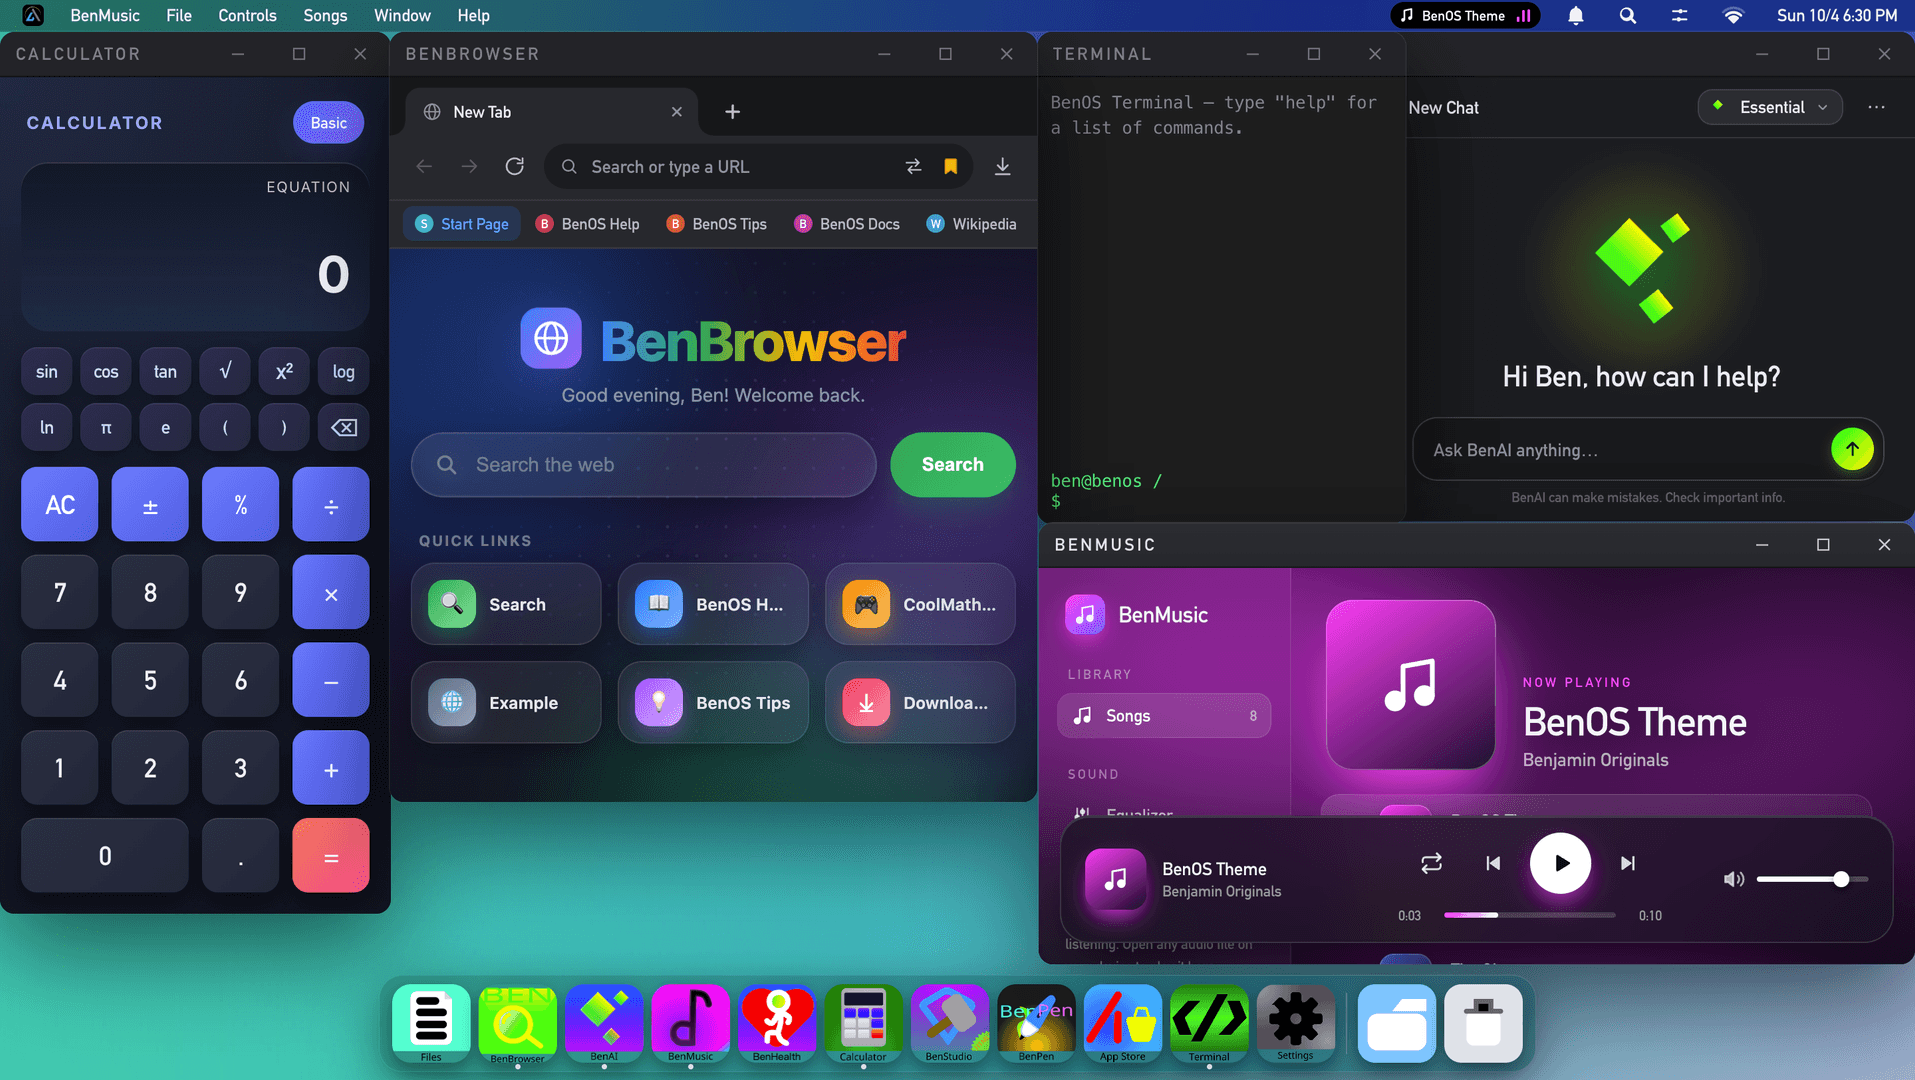Seek on the BenMusic progress bar
Viewport: 1915px width, 1080px height.
click(1529, 915)
